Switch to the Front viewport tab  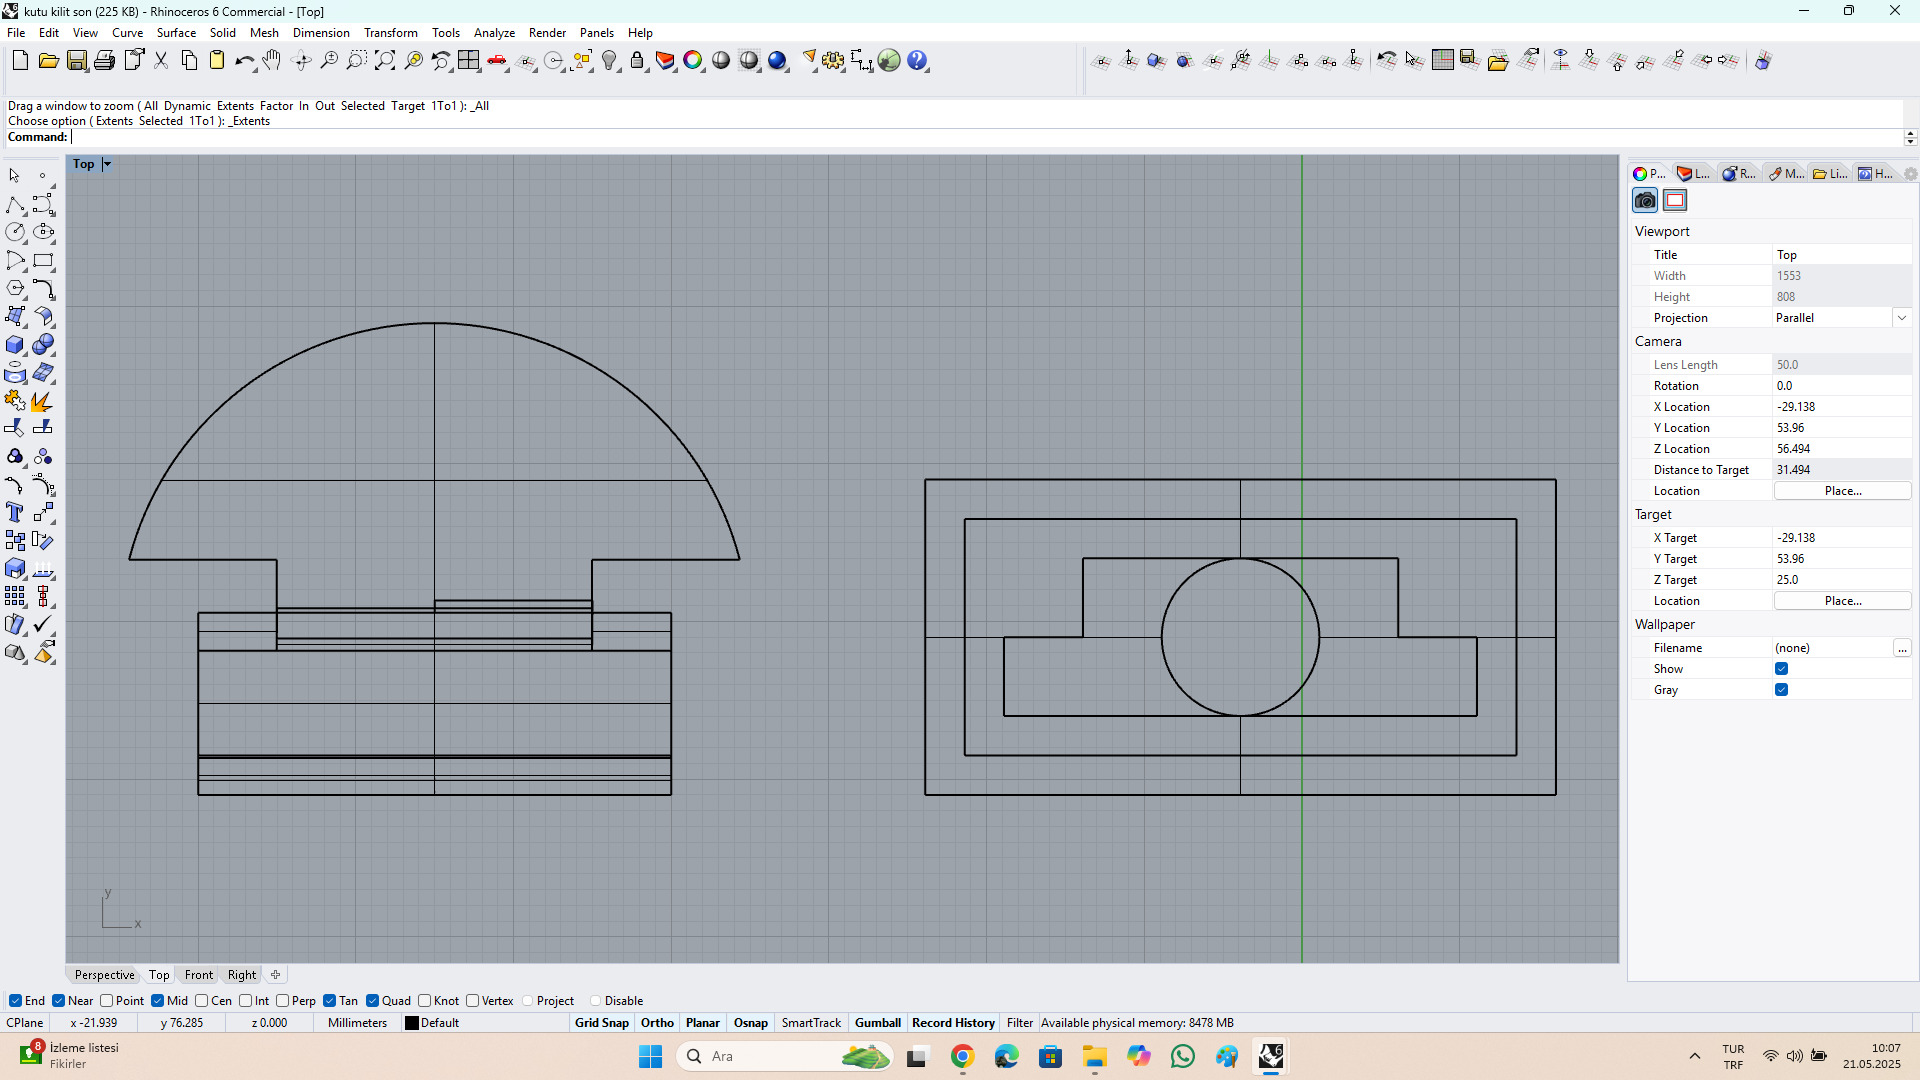(198, 975)
